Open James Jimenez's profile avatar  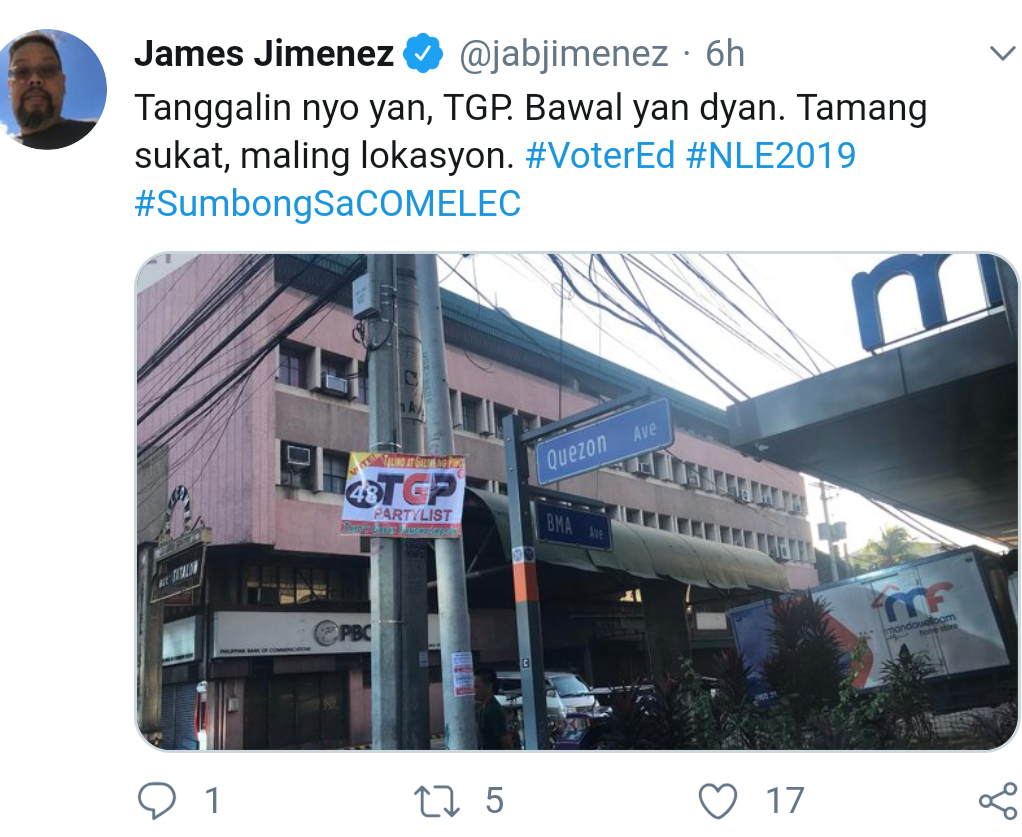(x=53, y=89)
